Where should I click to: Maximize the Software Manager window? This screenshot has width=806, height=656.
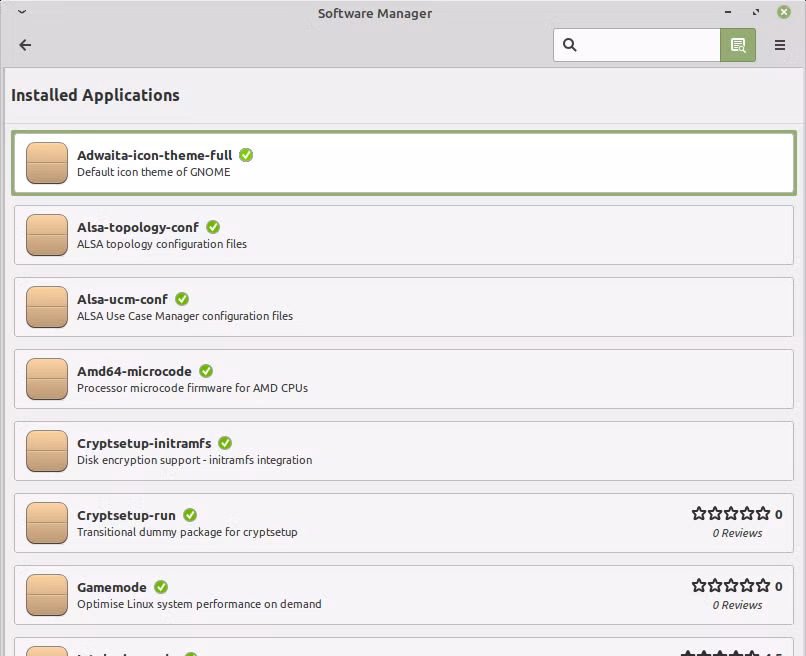(x=756, y=12)
